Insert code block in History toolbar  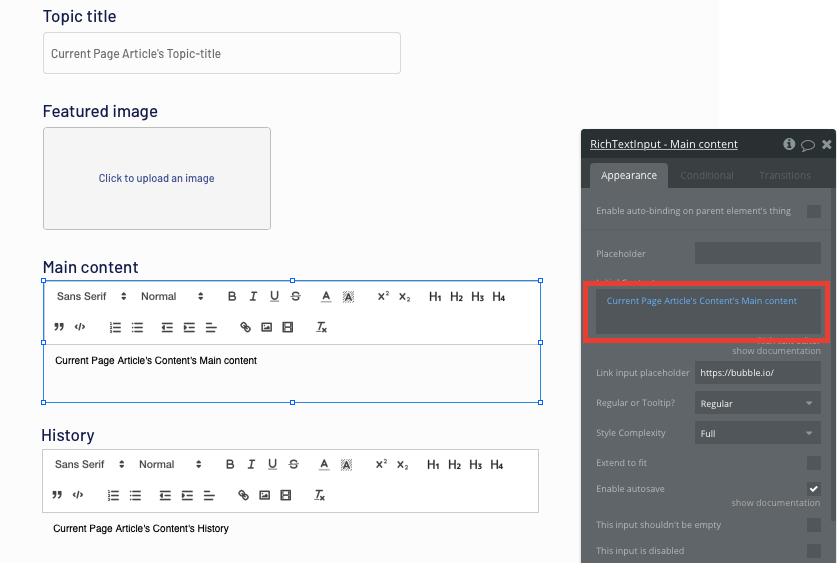pyautogui.click(x=78, y=495)
